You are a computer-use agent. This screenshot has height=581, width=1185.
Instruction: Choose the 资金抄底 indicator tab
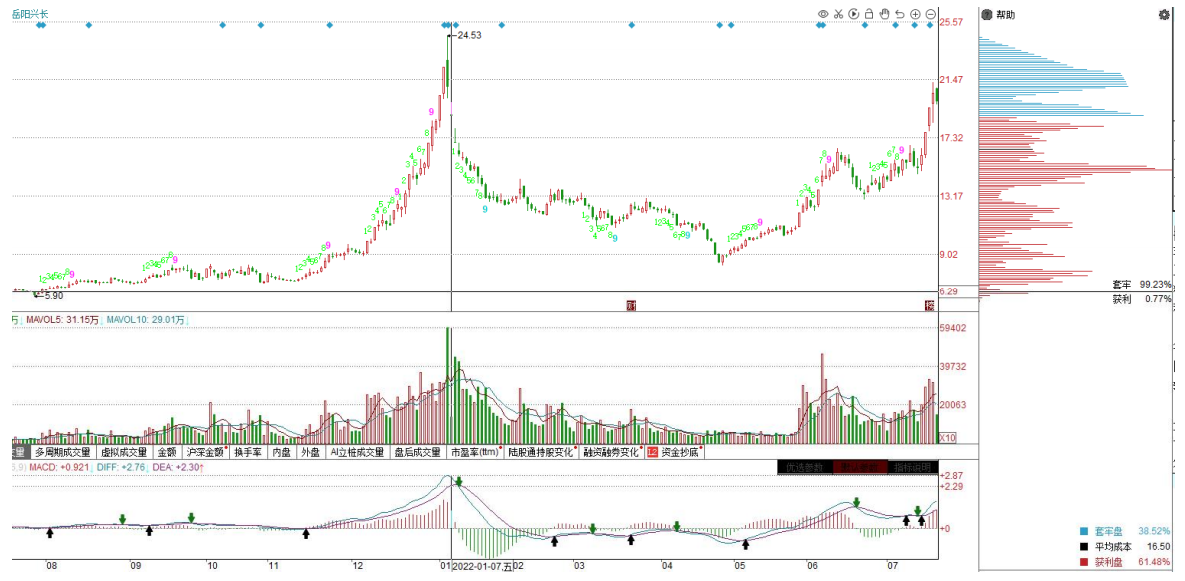pyautogui.click(x=679, y=452)
